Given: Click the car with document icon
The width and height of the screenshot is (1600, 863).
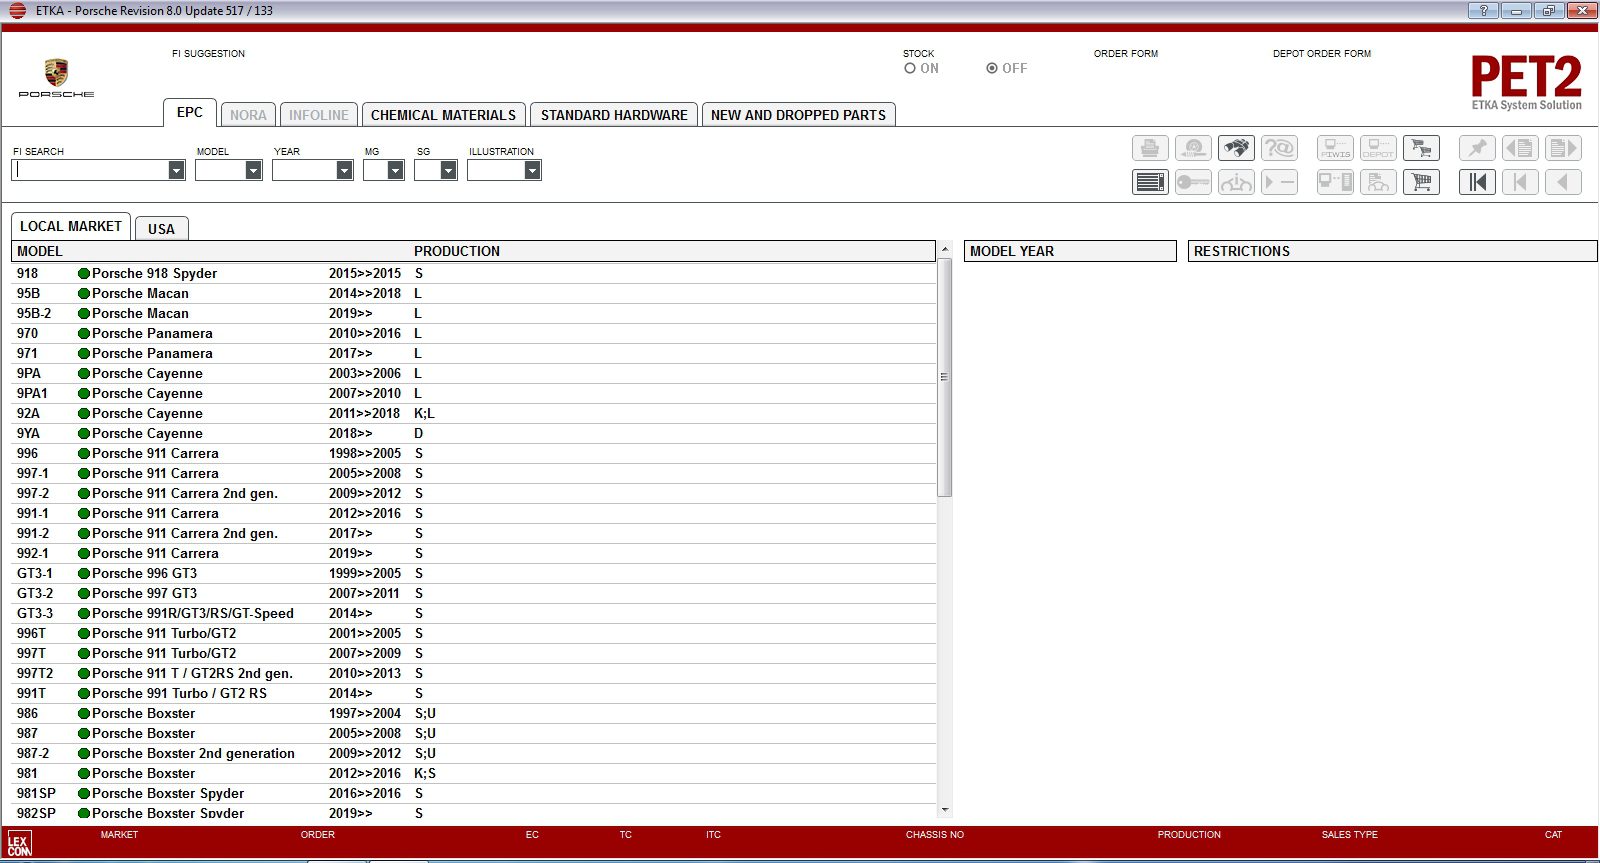Looking at the screenshot, I should [x=1378, y=182].
